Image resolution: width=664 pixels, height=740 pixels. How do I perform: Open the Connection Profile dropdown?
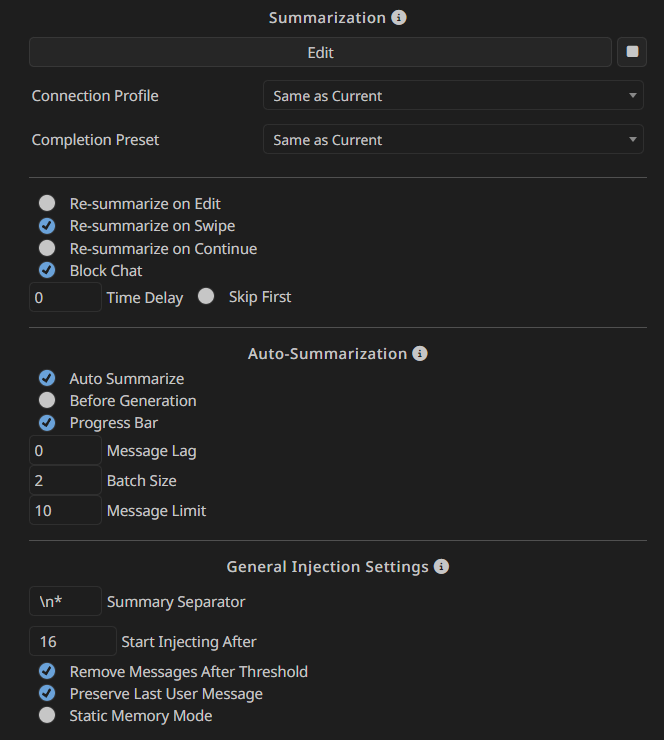tap(453, 95)
